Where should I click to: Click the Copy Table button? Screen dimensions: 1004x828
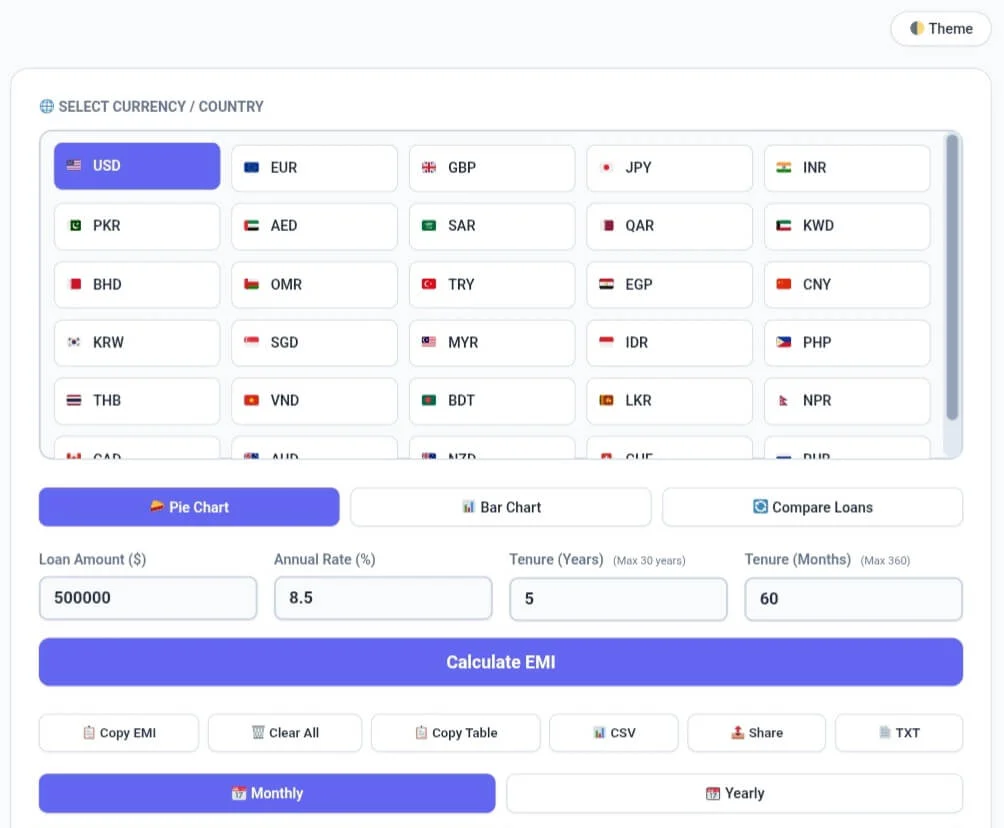455,733
